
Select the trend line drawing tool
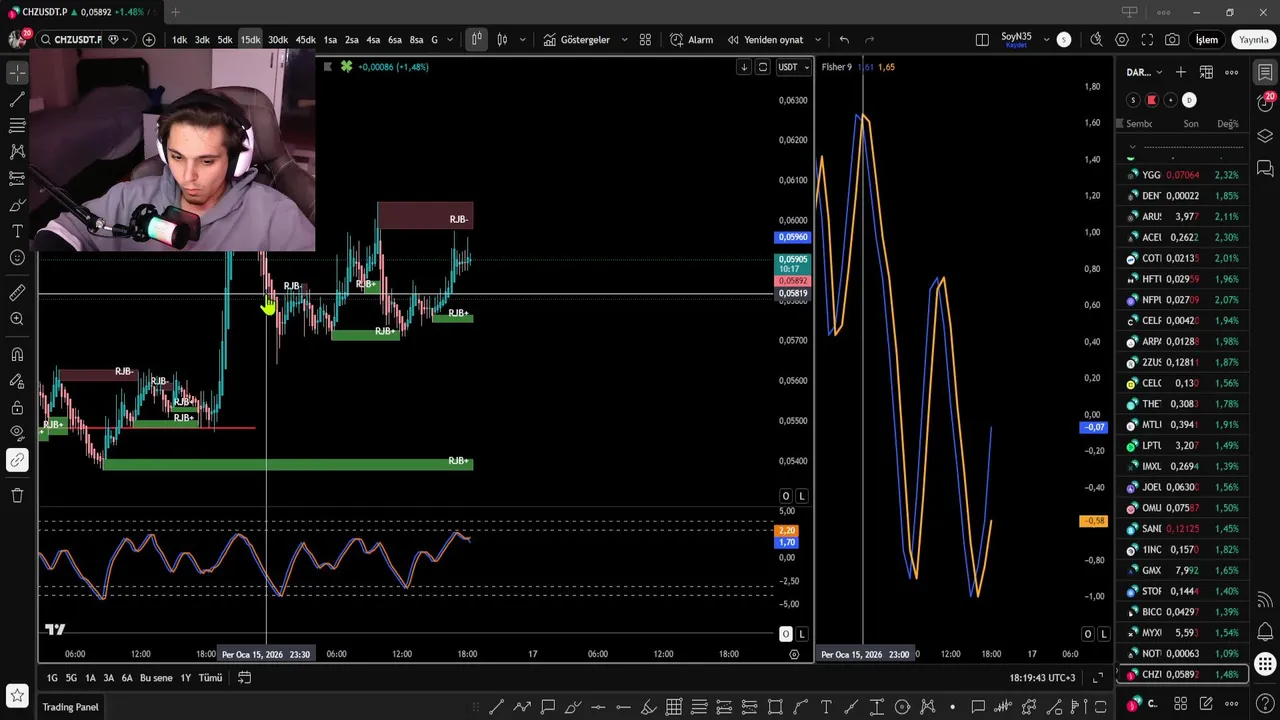(x=17, y=100)
